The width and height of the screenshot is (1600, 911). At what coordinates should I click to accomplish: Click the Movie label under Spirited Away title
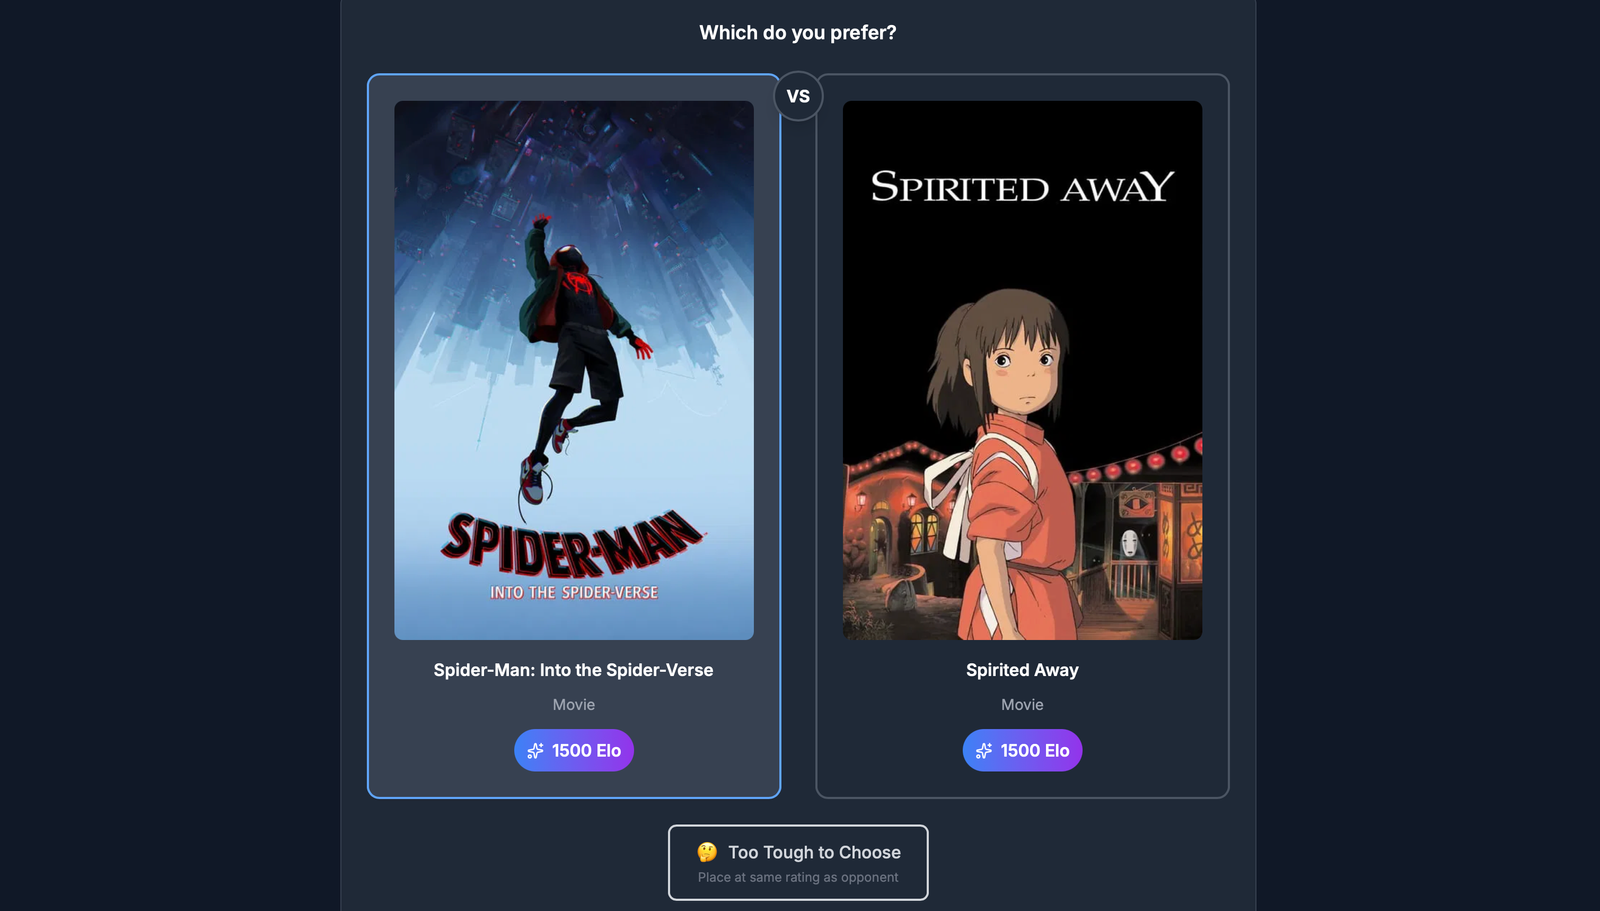(1022, 705)
